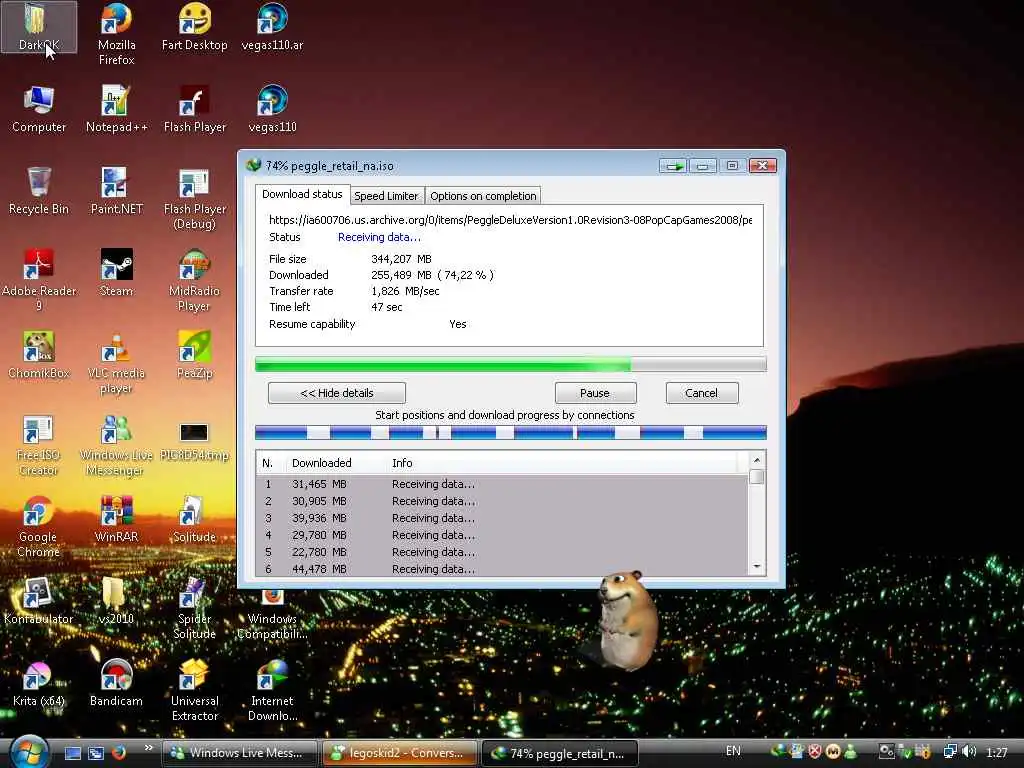The height and width of the screenshot is (768, 1024).
Task: Select connection row 1 with 31,465 MB
Action: [x=502, y=485]
